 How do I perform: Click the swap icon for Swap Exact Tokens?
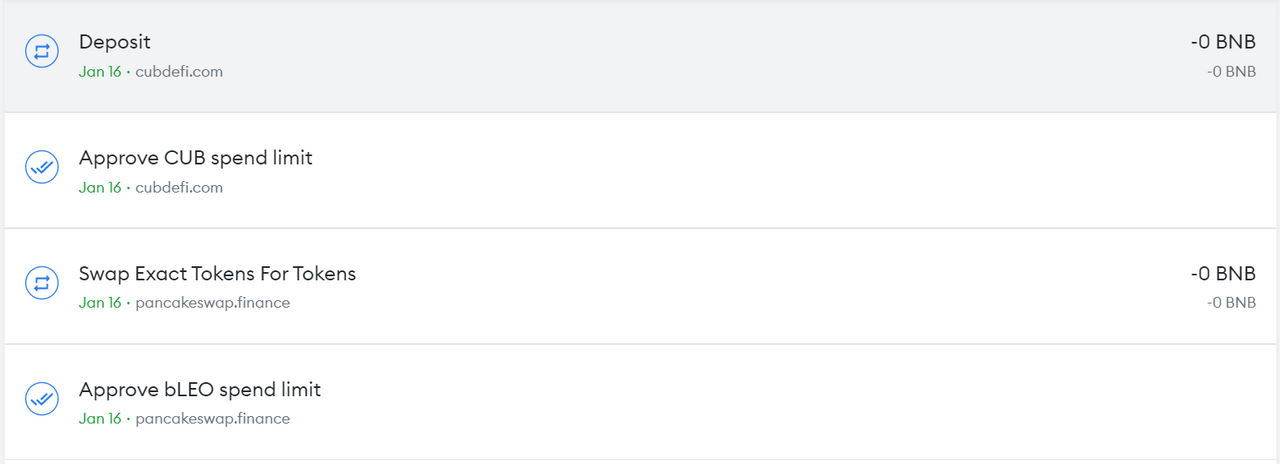(41, 283)
